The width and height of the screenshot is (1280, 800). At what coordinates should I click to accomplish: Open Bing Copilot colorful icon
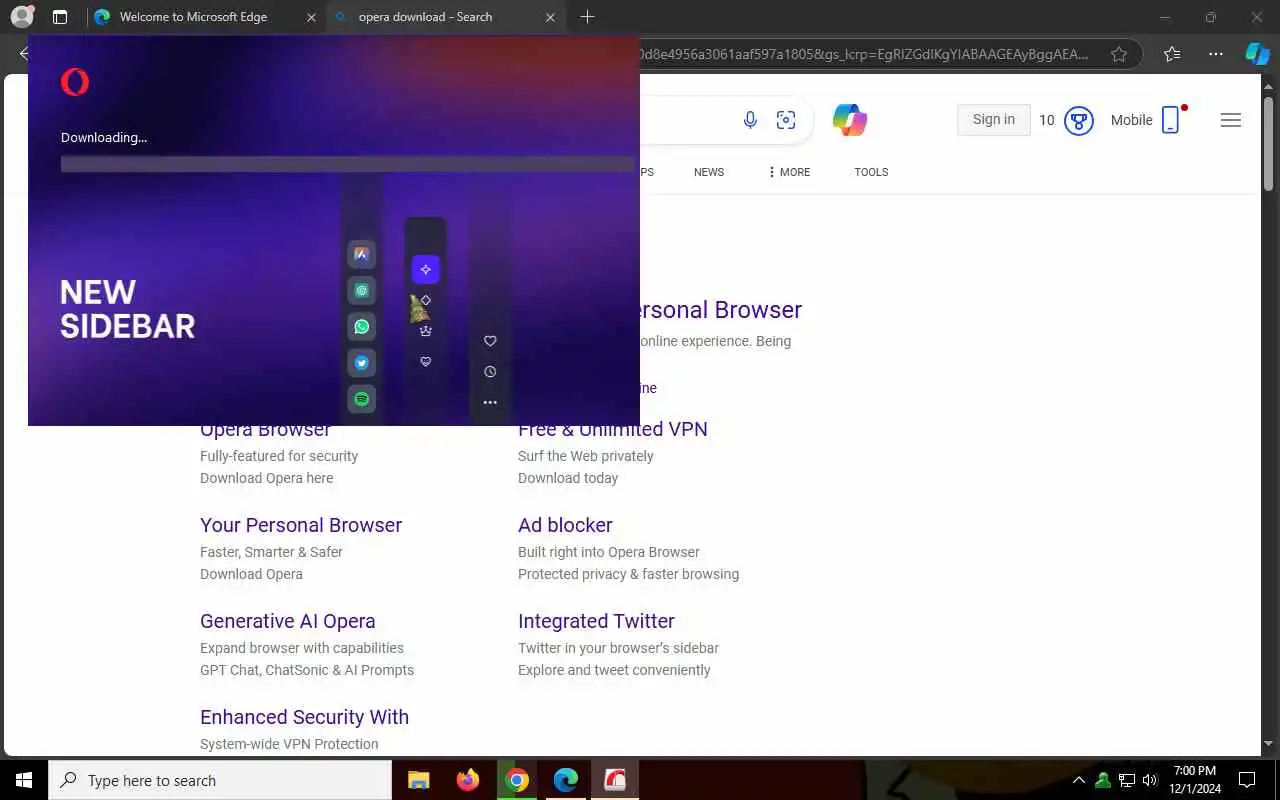[850, 120]
